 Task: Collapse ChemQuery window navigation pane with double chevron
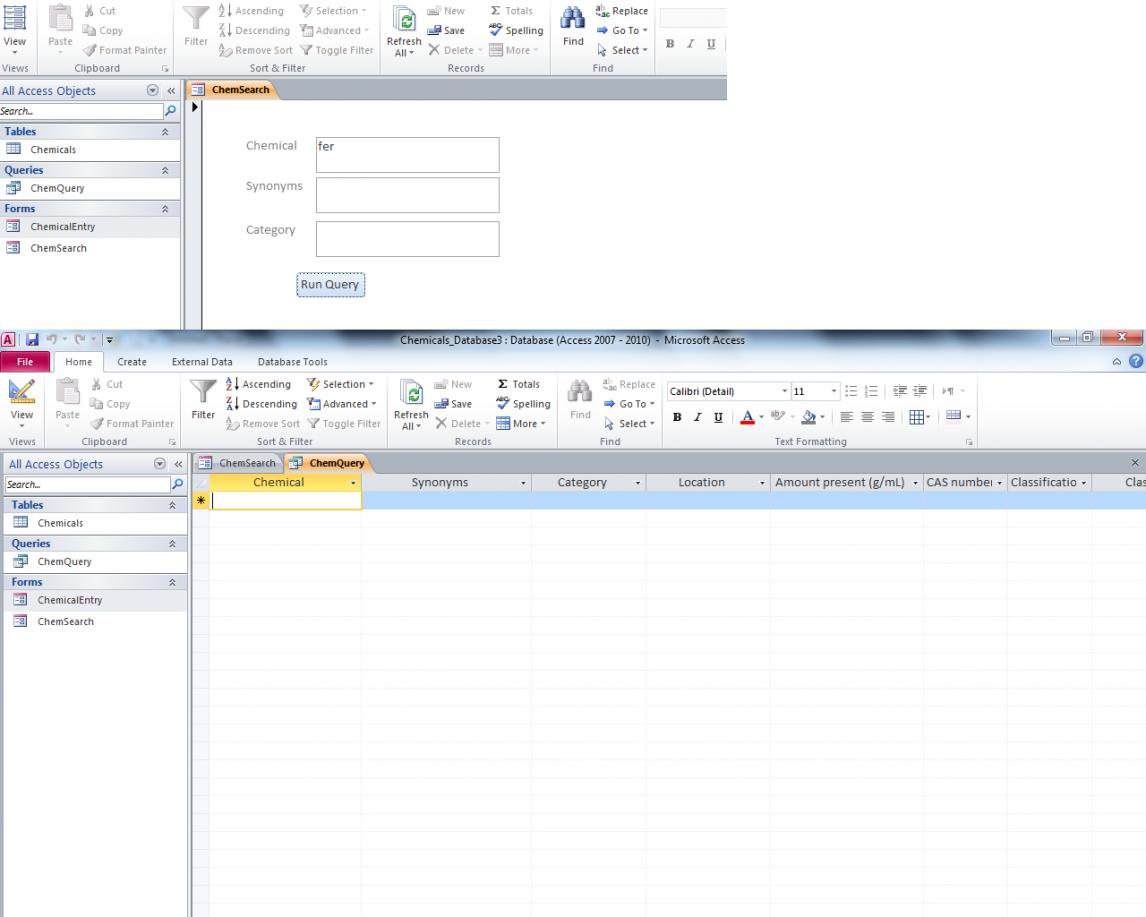pyautogui.click(x=178, y=464)
